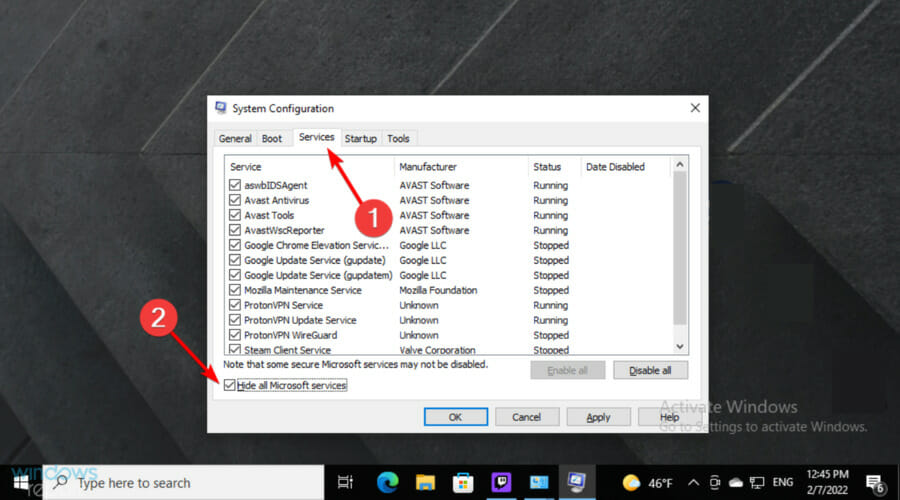Image resolution: width=900 pixels, height=500 pixels.
Task: Open the network tray icon
Action: (x=758, y=483)
